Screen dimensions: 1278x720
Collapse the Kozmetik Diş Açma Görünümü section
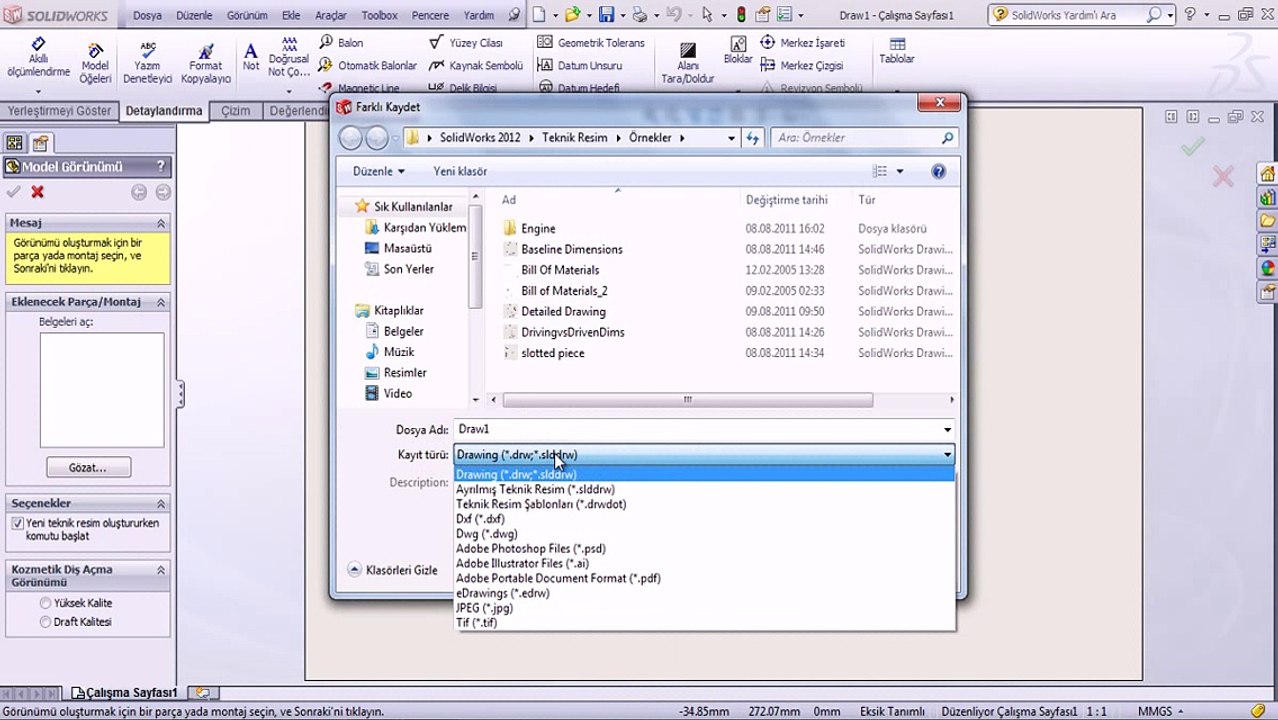160,569
